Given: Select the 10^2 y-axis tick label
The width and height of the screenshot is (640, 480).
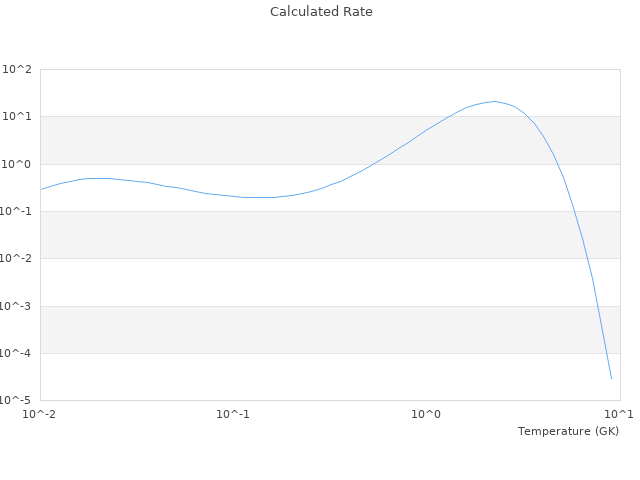Looking at the screenshot, I should [x=18, y=70].
